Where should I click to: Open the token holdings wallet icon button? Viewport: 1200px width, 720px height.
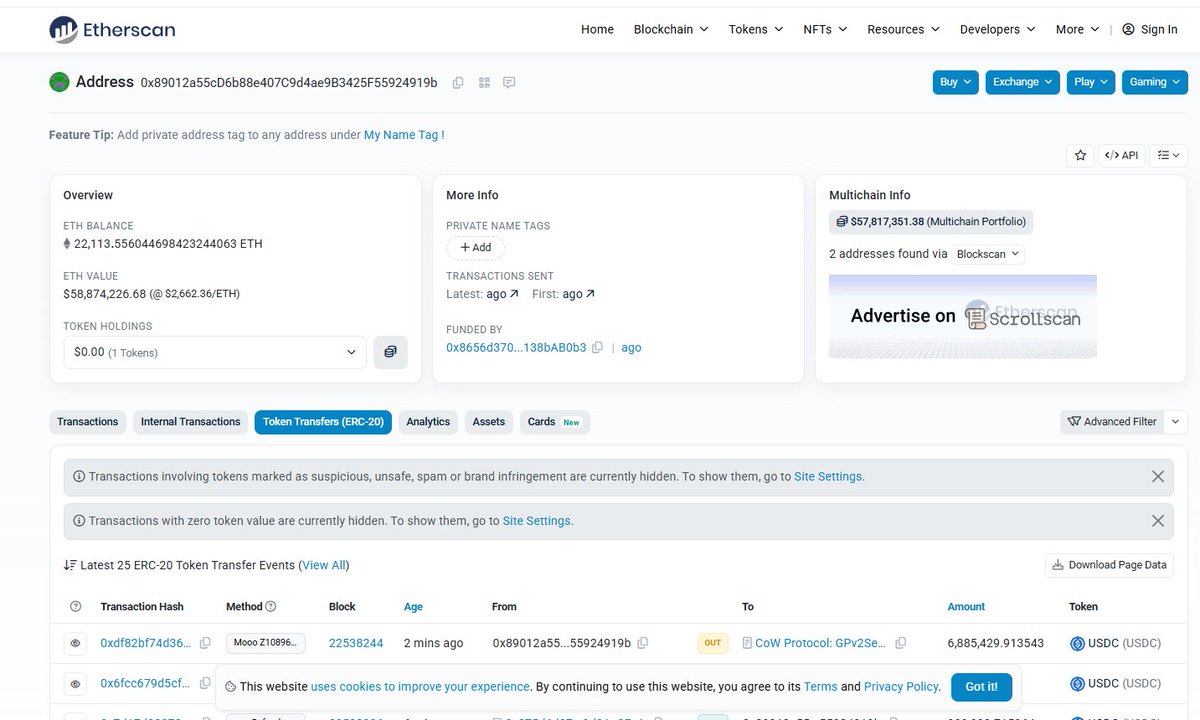click(390, 352)
